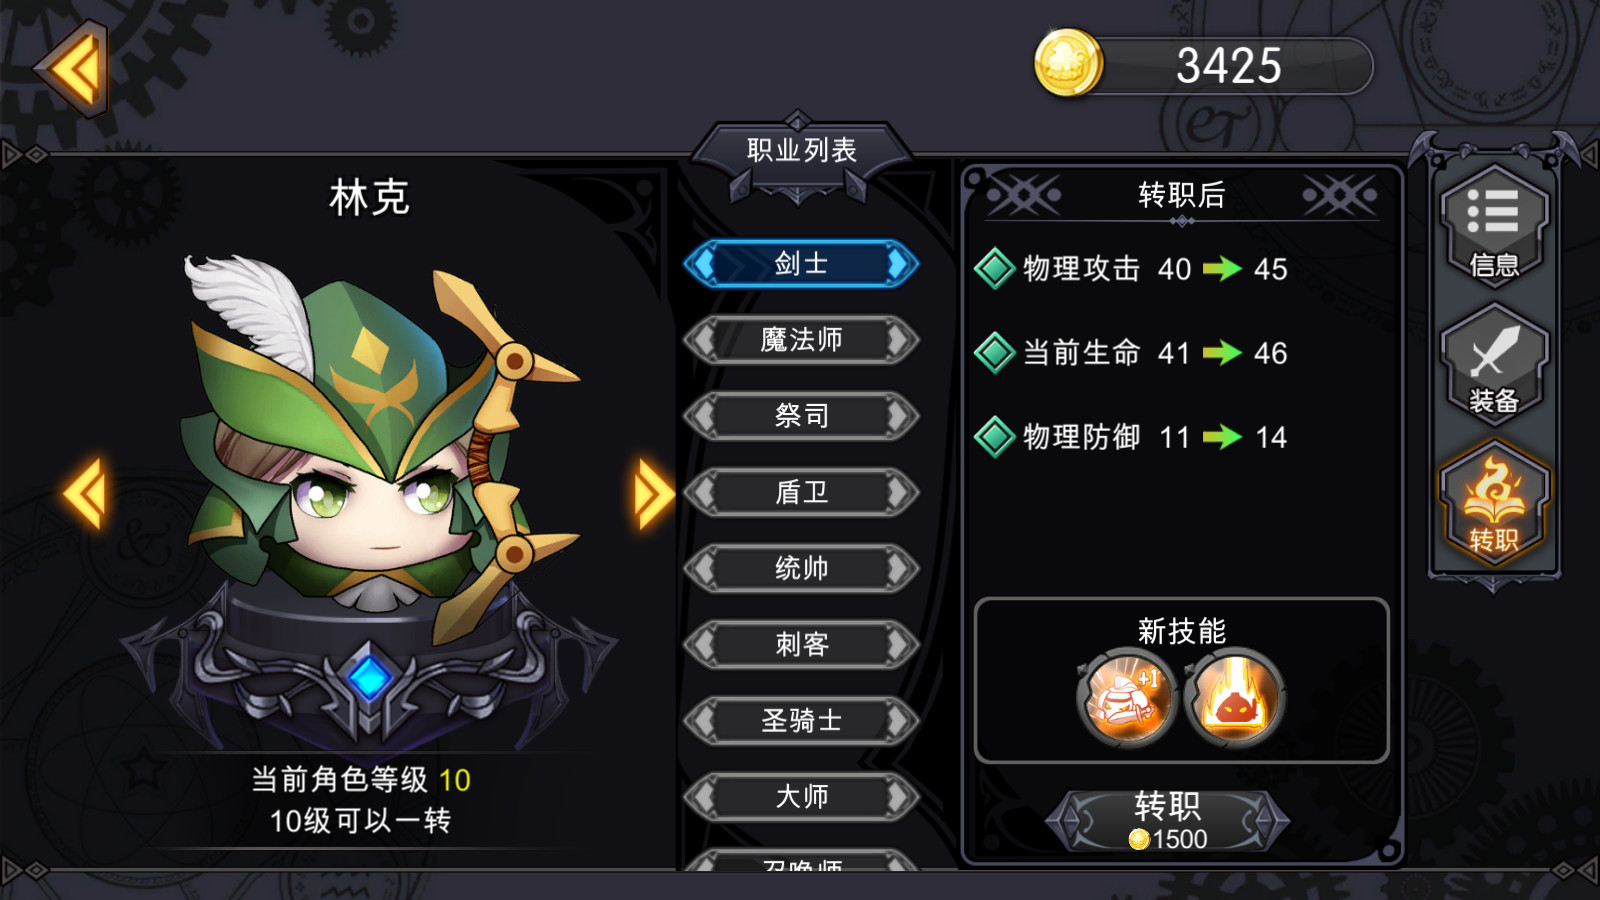
Task: Open the 装备 equipment sword icon
Action: click(1494, 364)
